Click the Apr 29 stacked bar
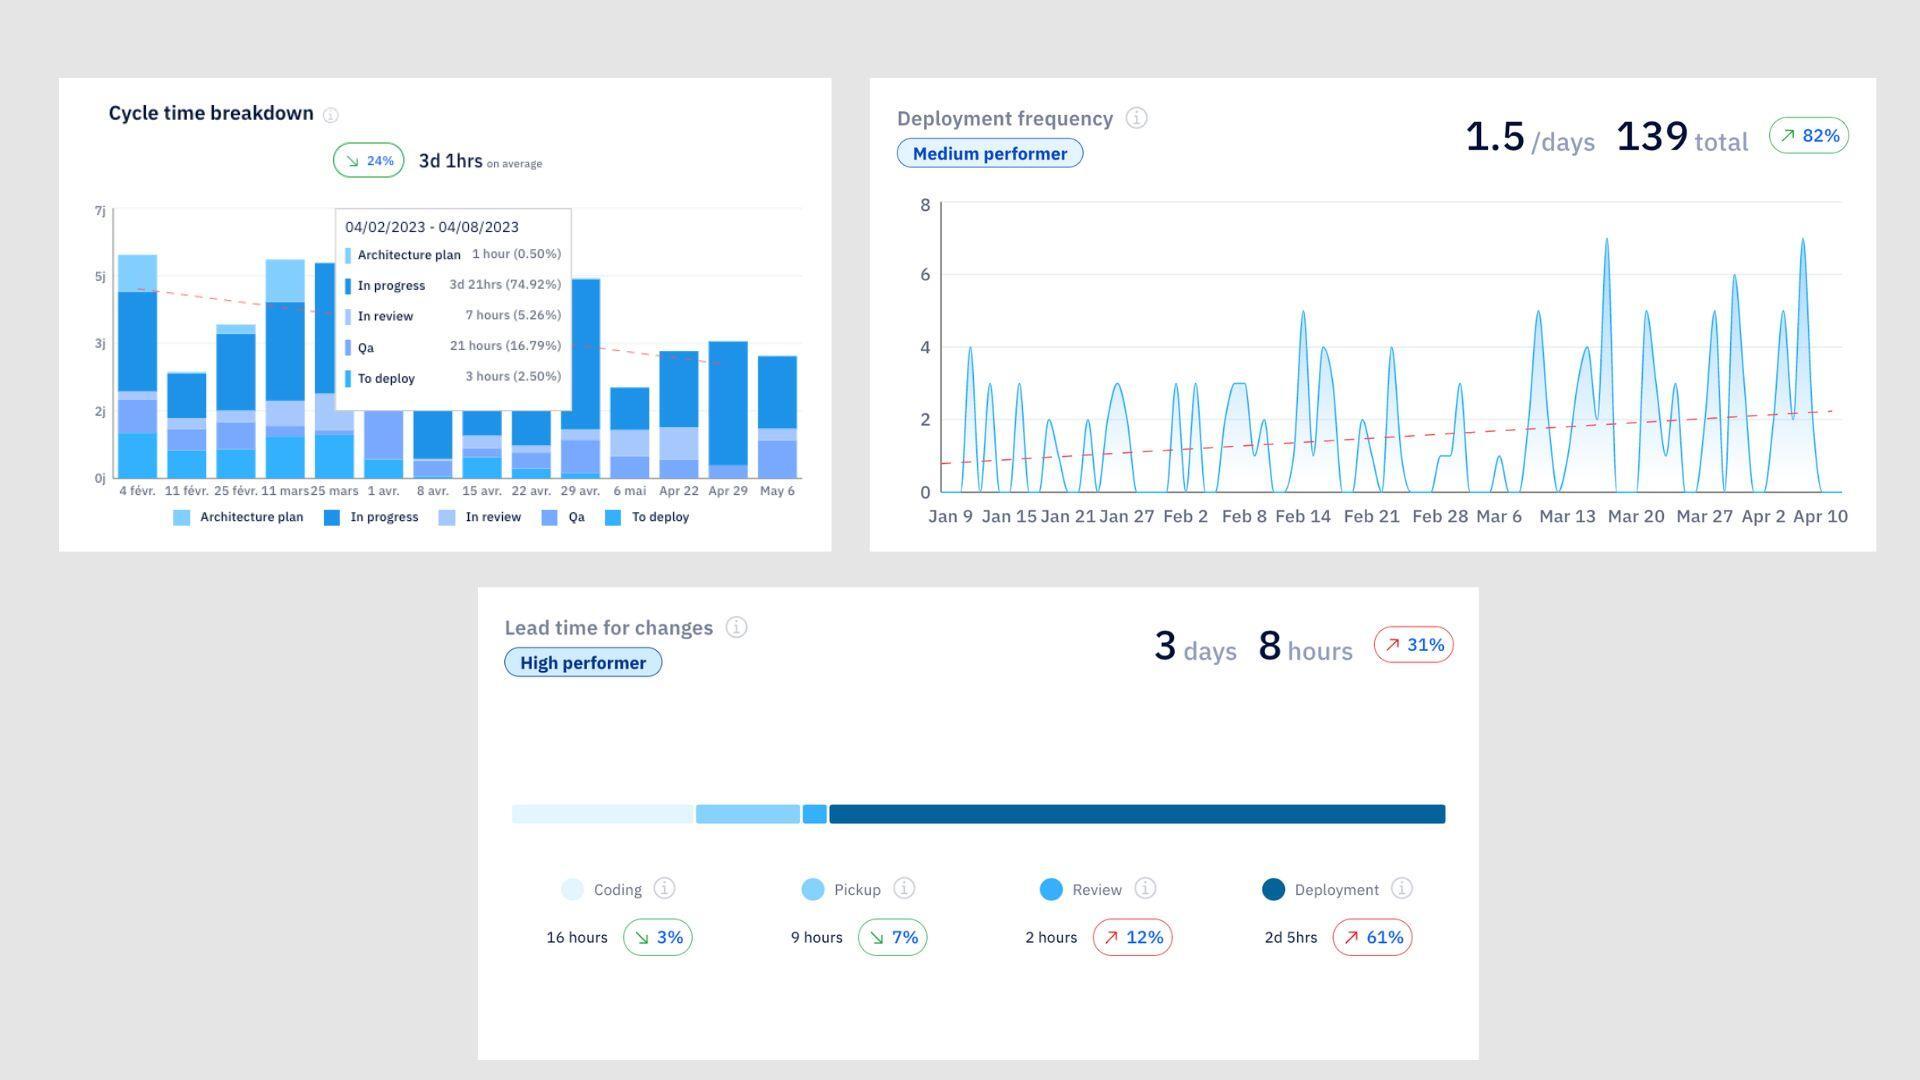The width and height of the screenshot is (1920, 1080). point(728,410)
